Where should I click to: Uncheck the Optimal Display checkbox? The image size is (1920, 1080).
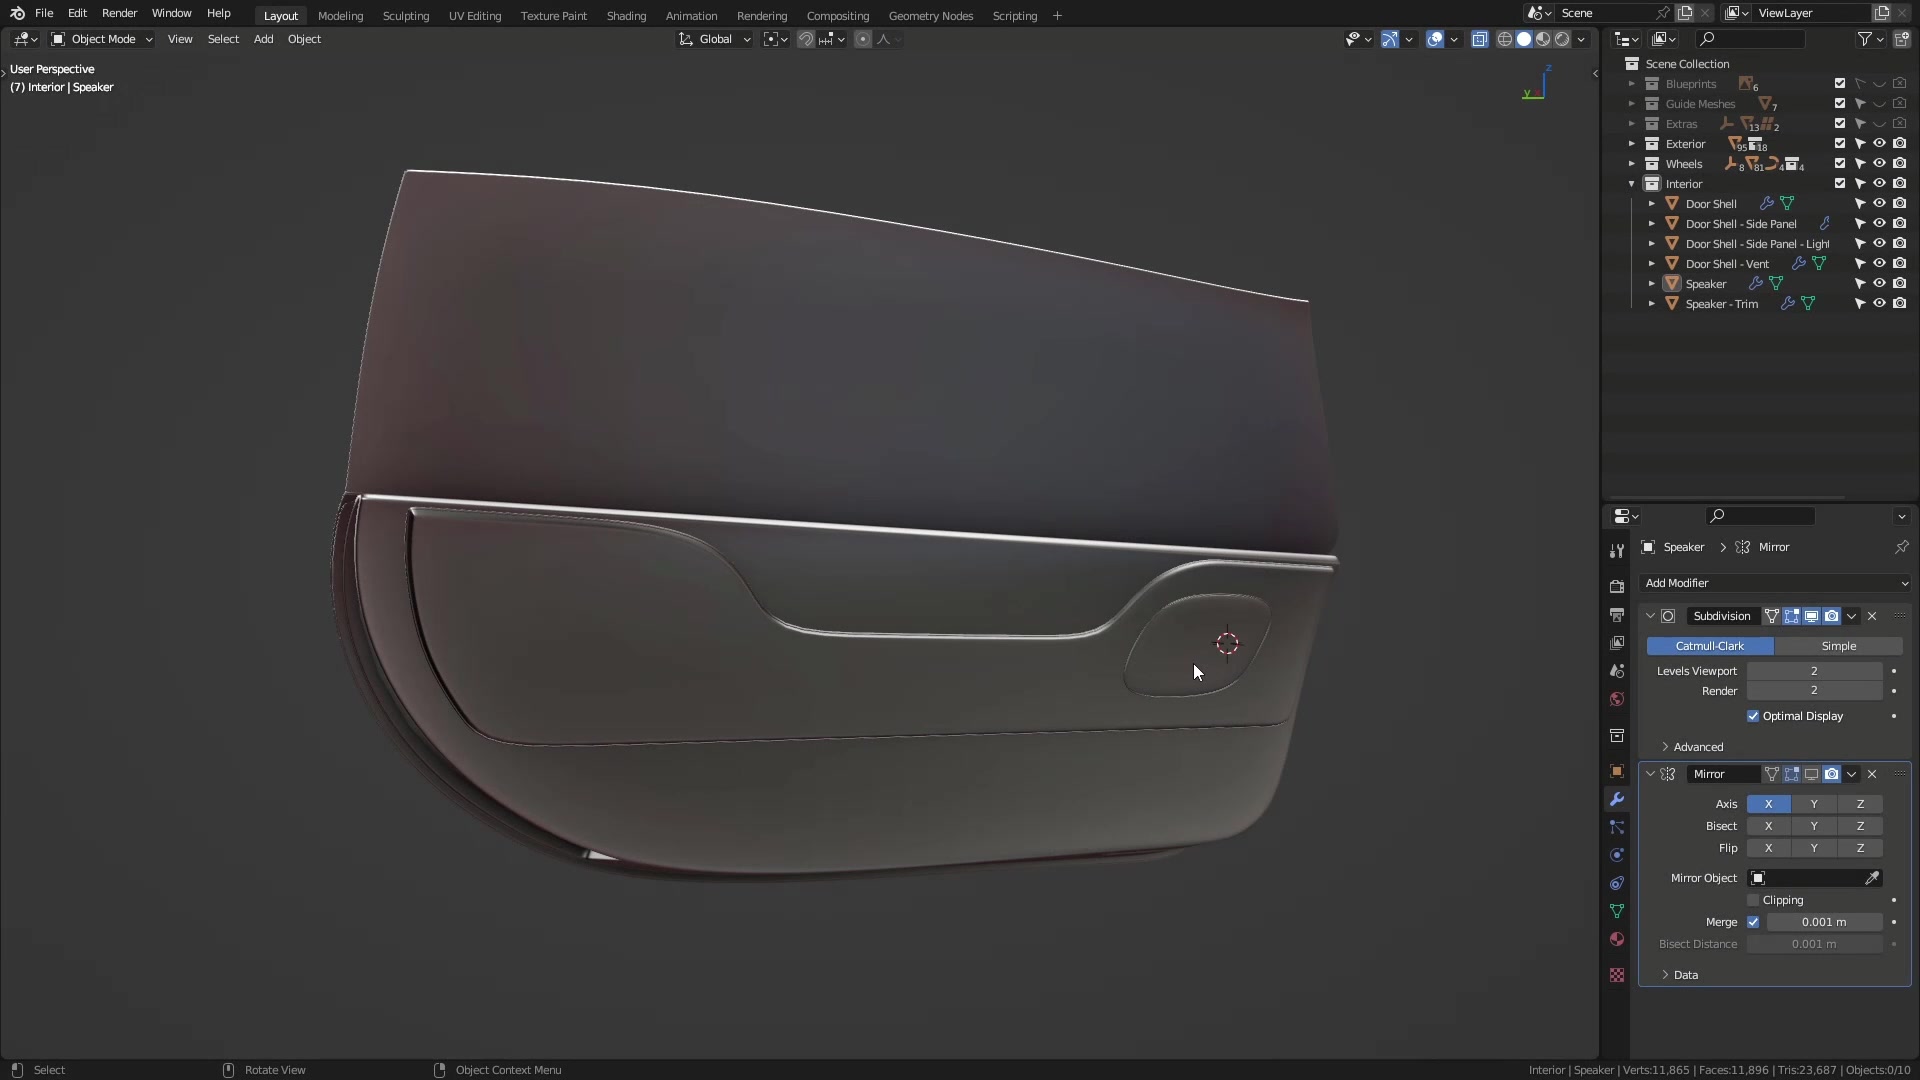[x=1753, y=716]
